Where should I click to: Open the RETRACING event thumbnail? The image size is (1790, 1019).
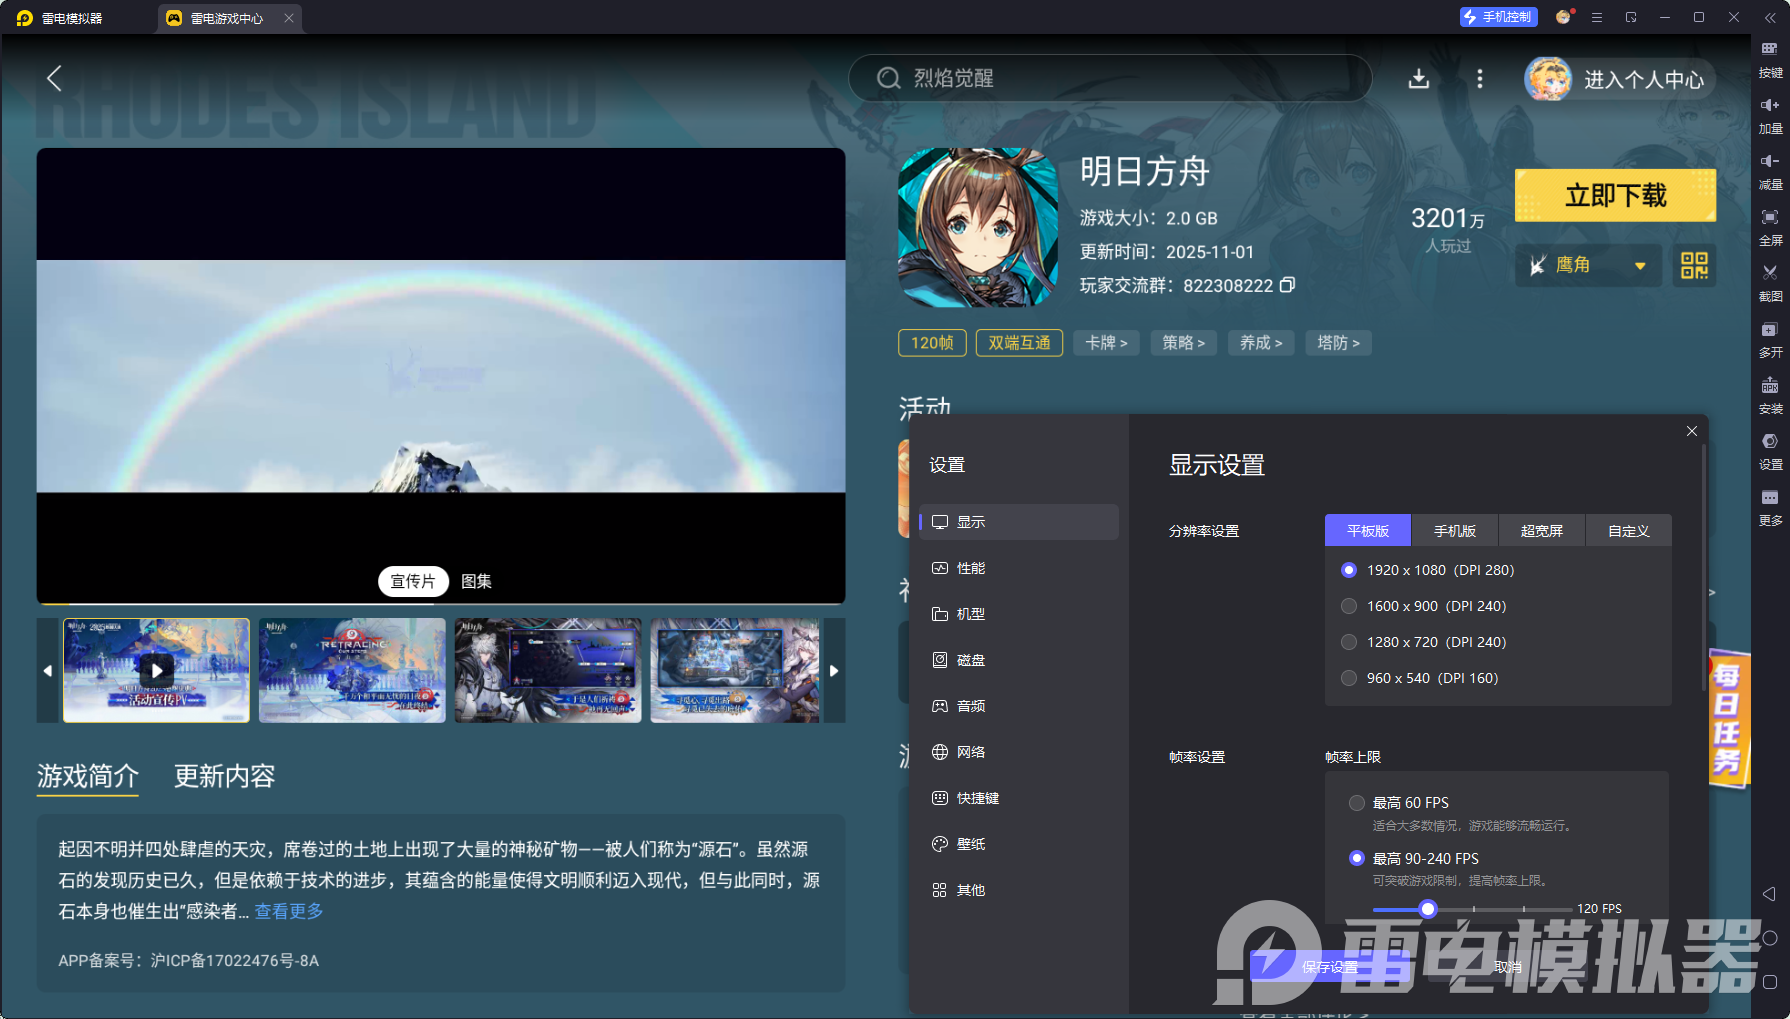click(x=352, y=670)
